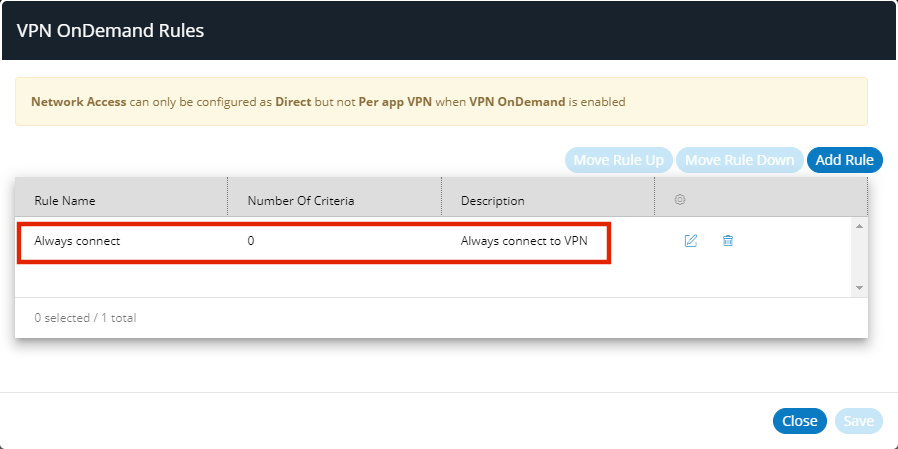Click divider between Rule Name and Number Of Criteria
Image resolution: width=898 pixels, height=449 pixels.
click(228, 200)
